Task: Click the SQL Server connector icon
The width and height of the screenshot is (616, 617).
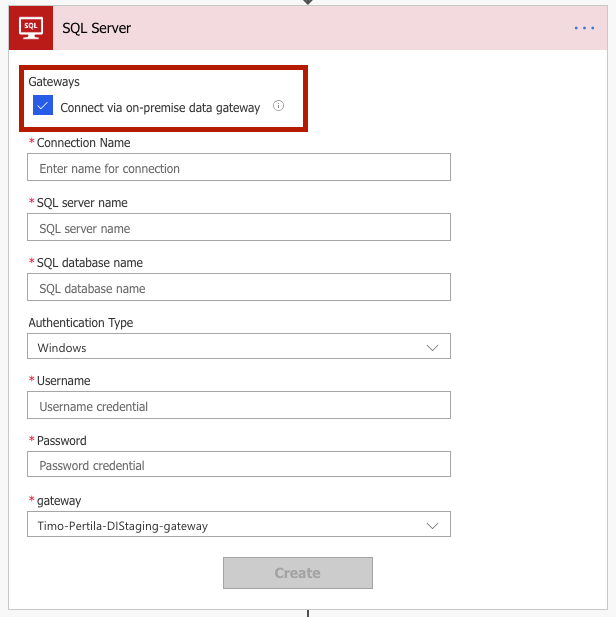Action: (31, 28)
